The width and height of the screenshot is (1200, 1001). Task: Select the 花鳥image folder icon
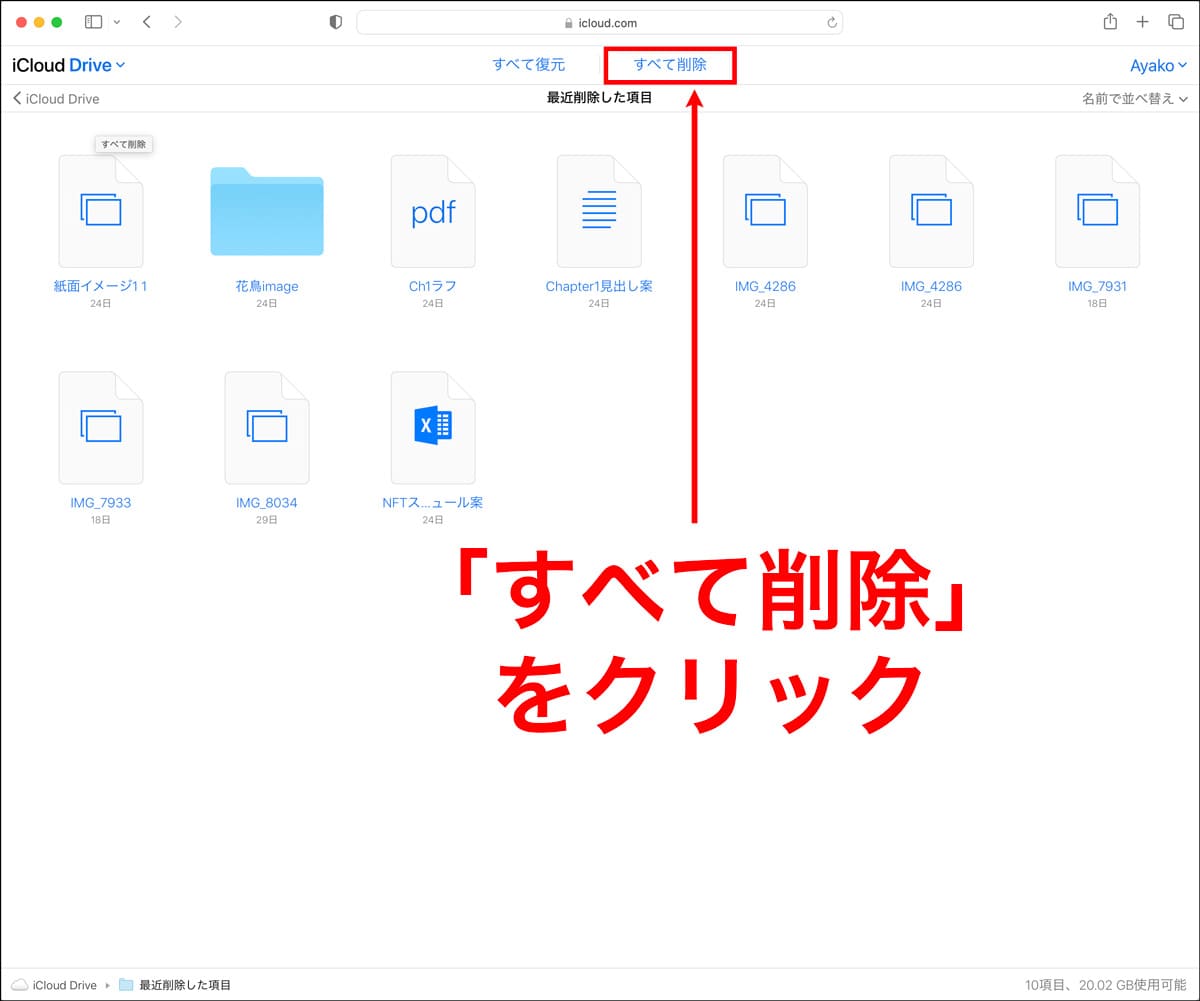267,211
